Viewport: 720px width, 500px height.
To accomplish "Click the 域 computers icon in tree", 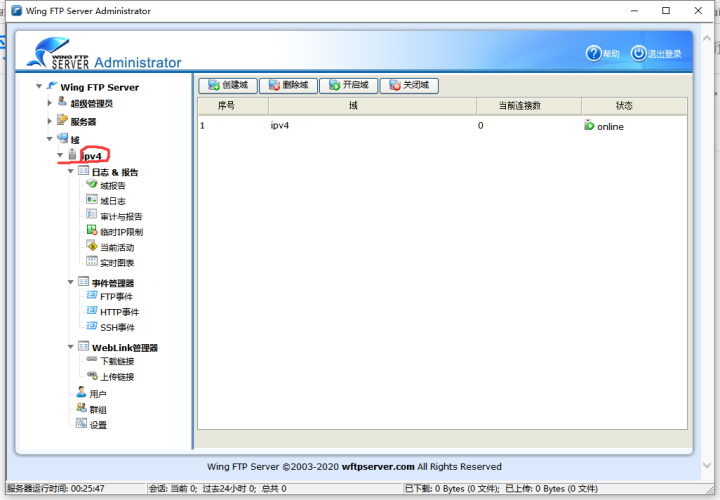I will (x=63, y=138).
